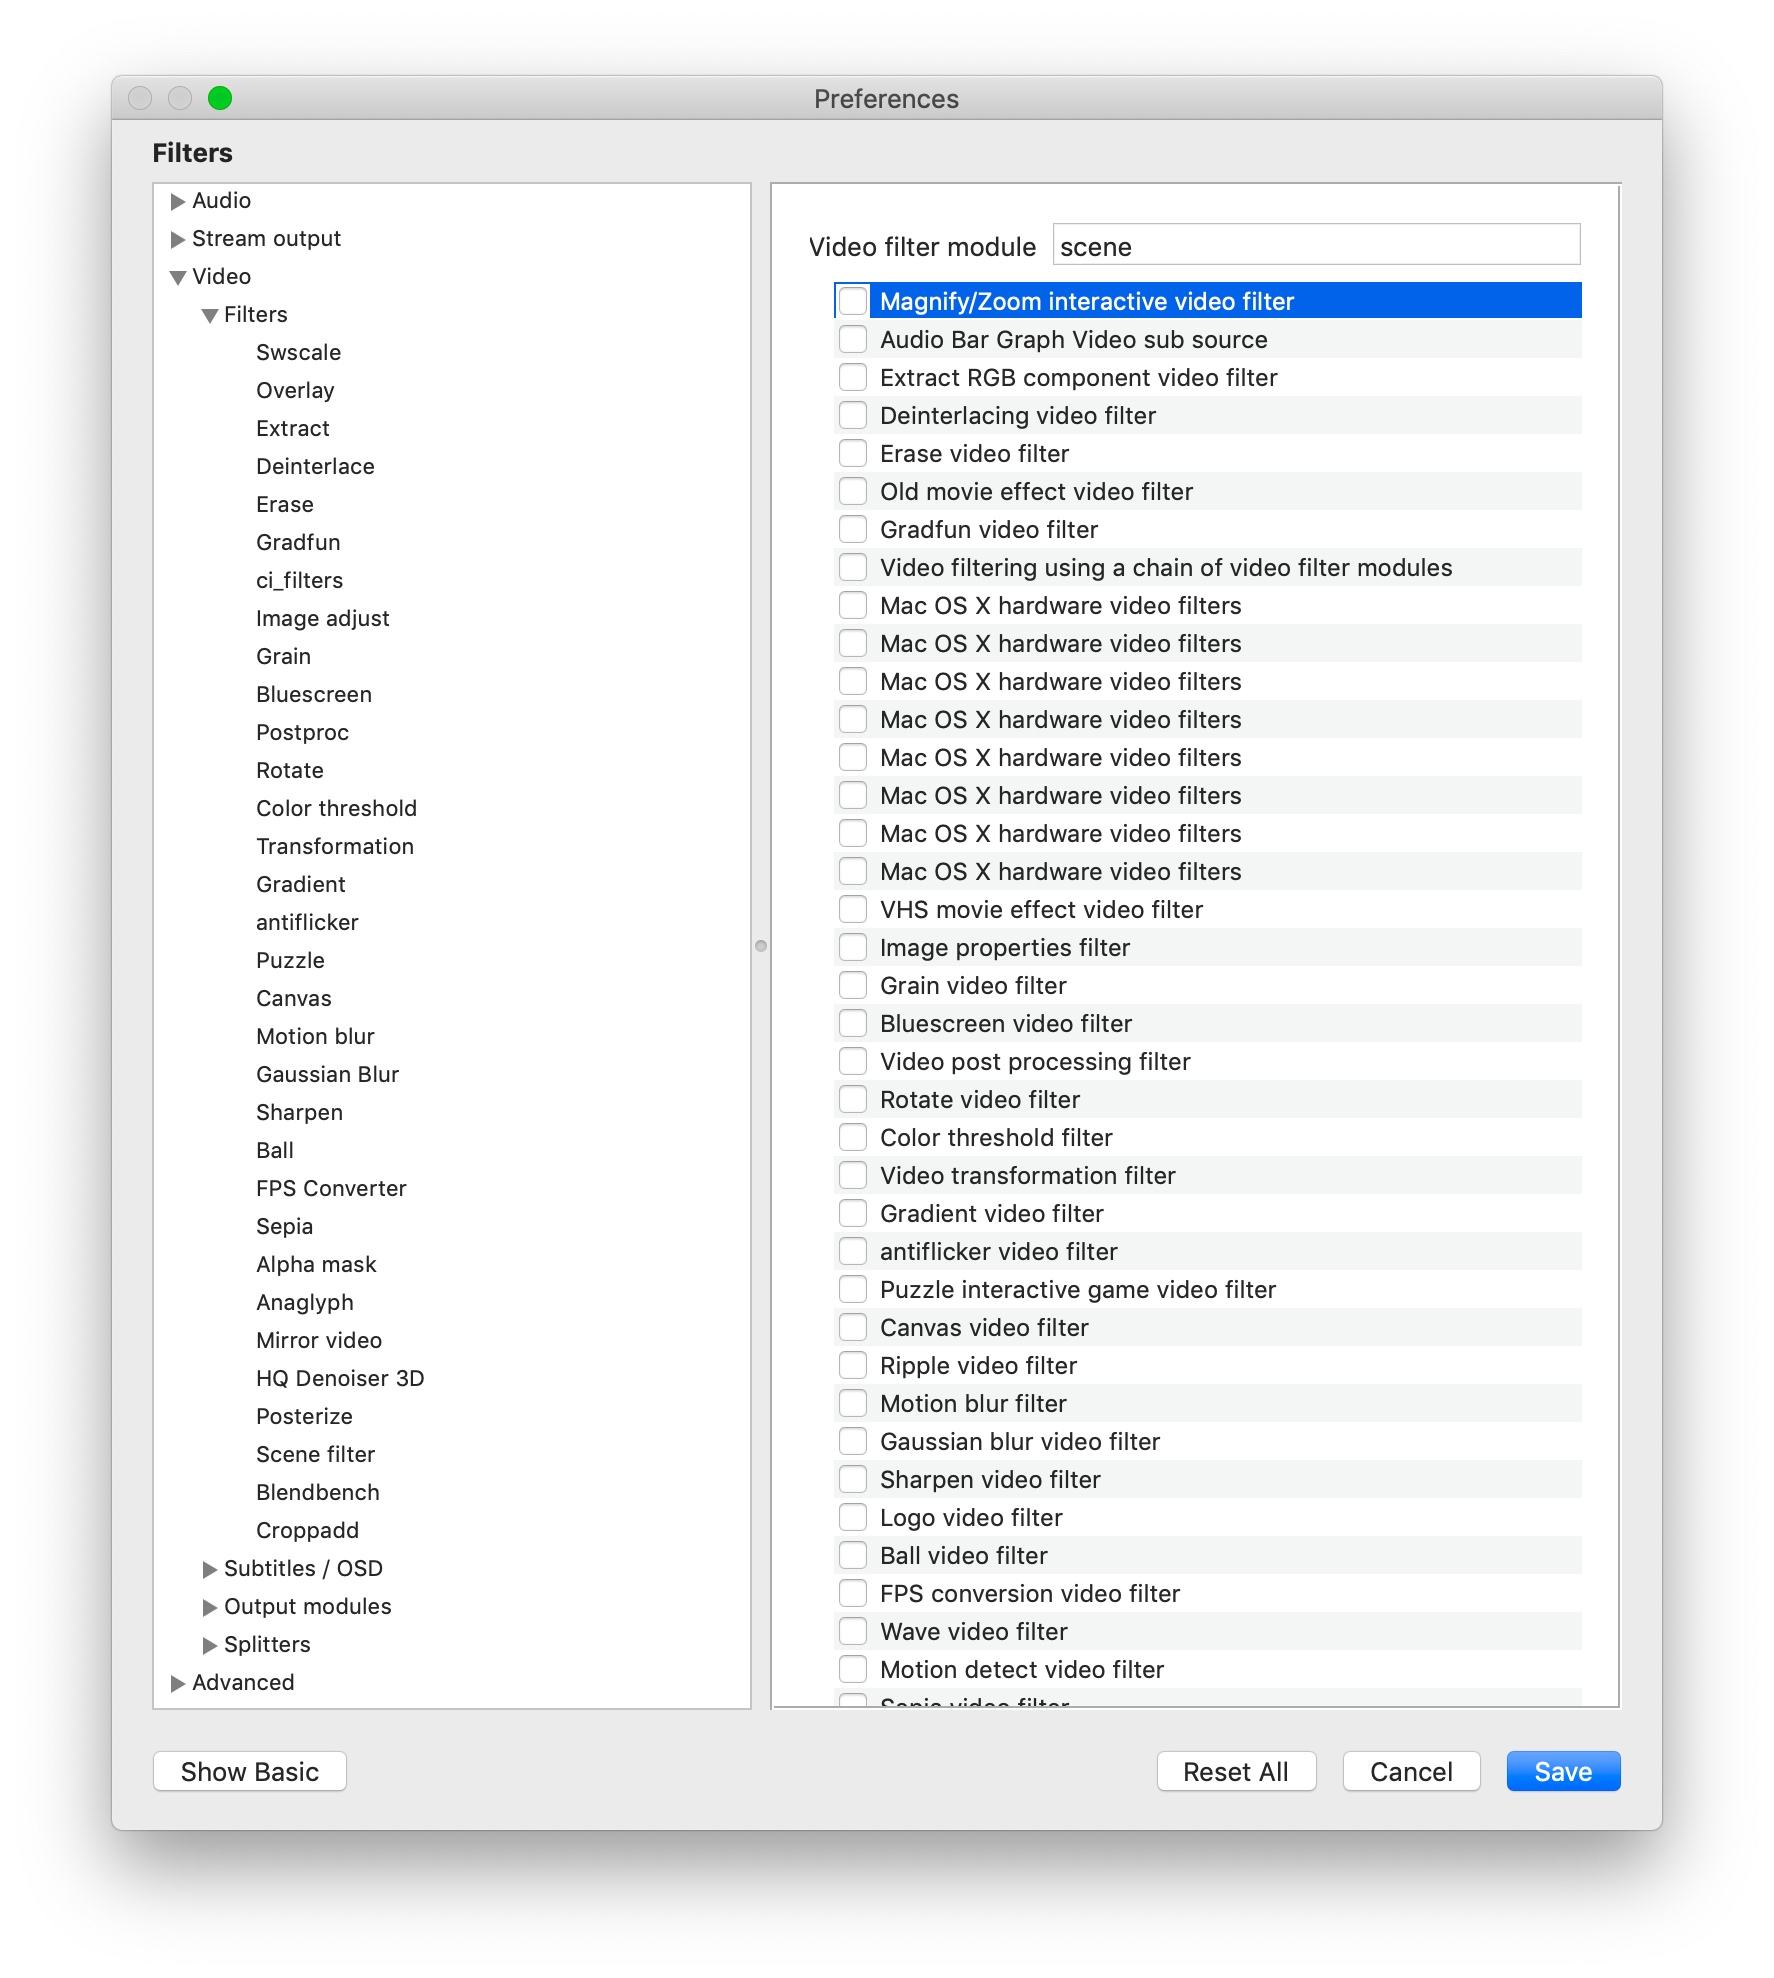Select Gaussian Blur in the sidebar
Screen dimensions: 1774x1978
[x=327, y=1074]
